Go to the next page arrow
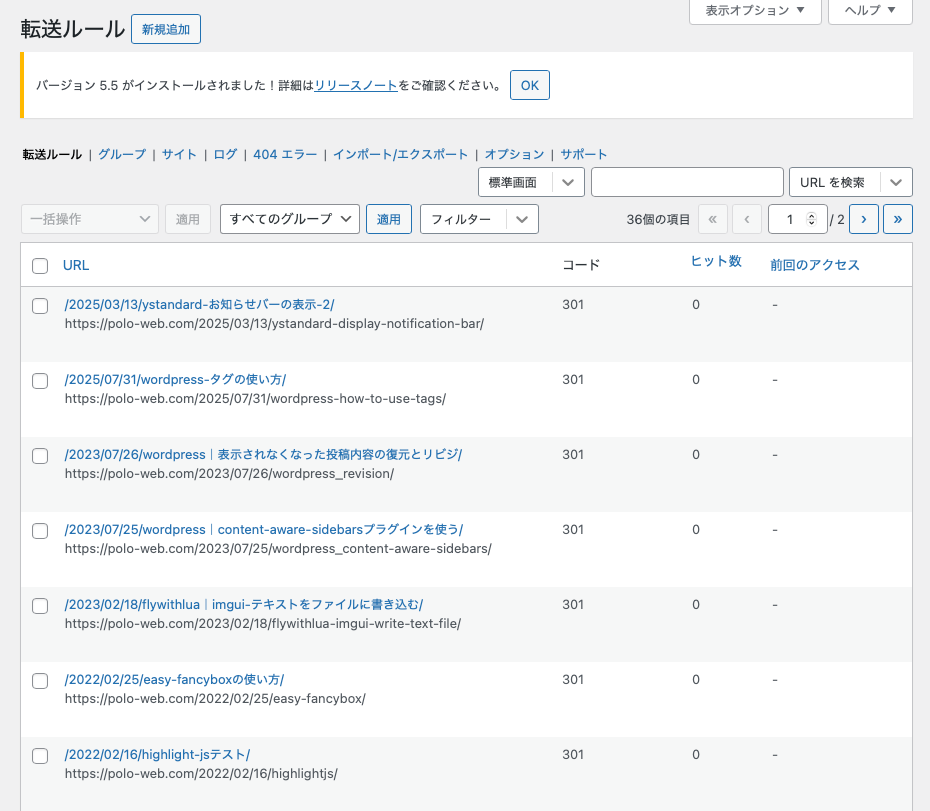The height and width of the screenshot is (811, 930). [863, 219]
